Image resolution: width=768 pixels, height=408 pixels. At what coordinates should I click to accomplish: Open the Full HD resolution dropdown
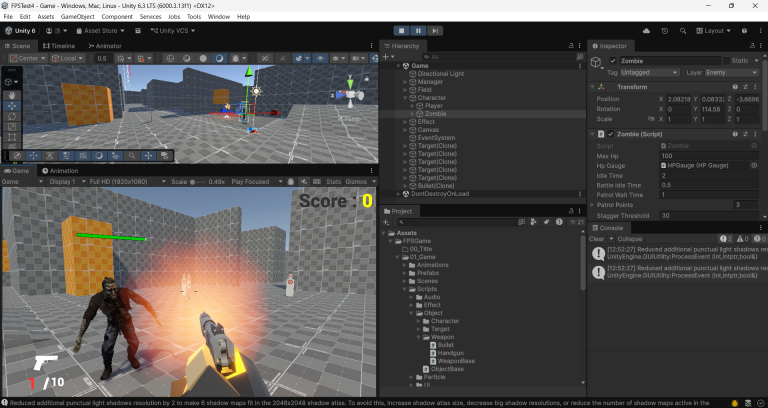(128, 182)
